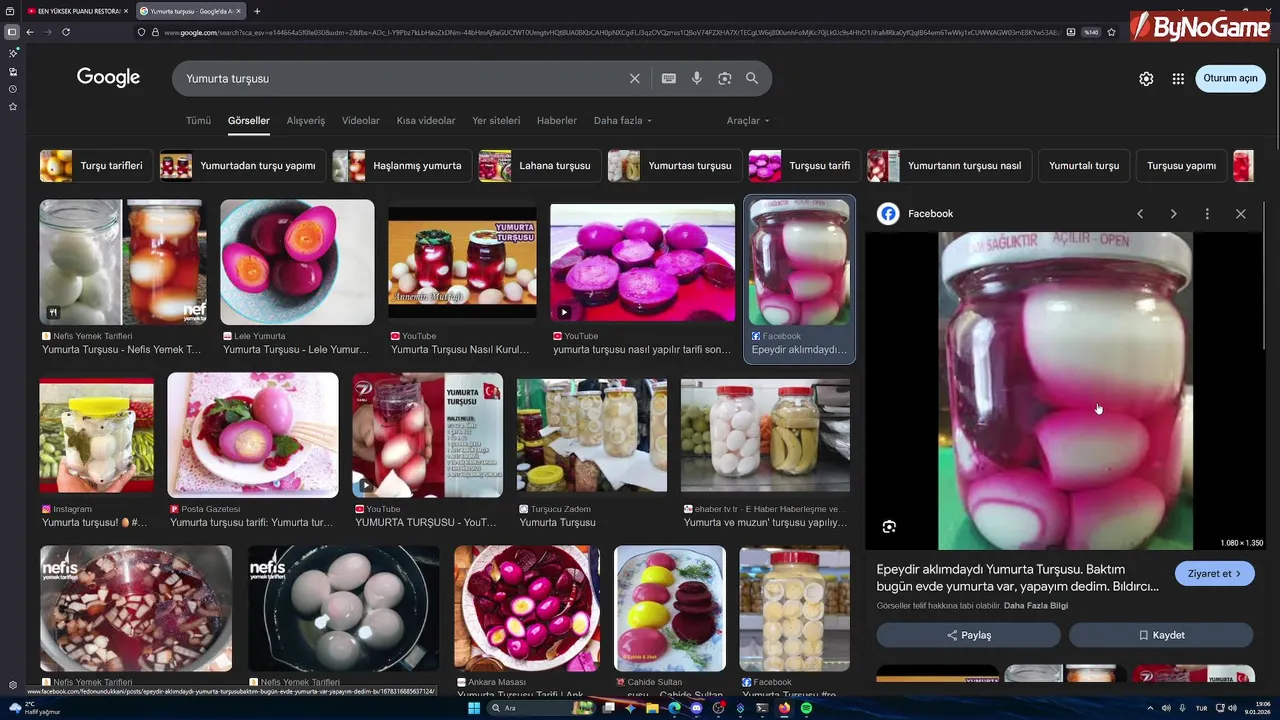Open Windows Start menu

pos(473,708)
